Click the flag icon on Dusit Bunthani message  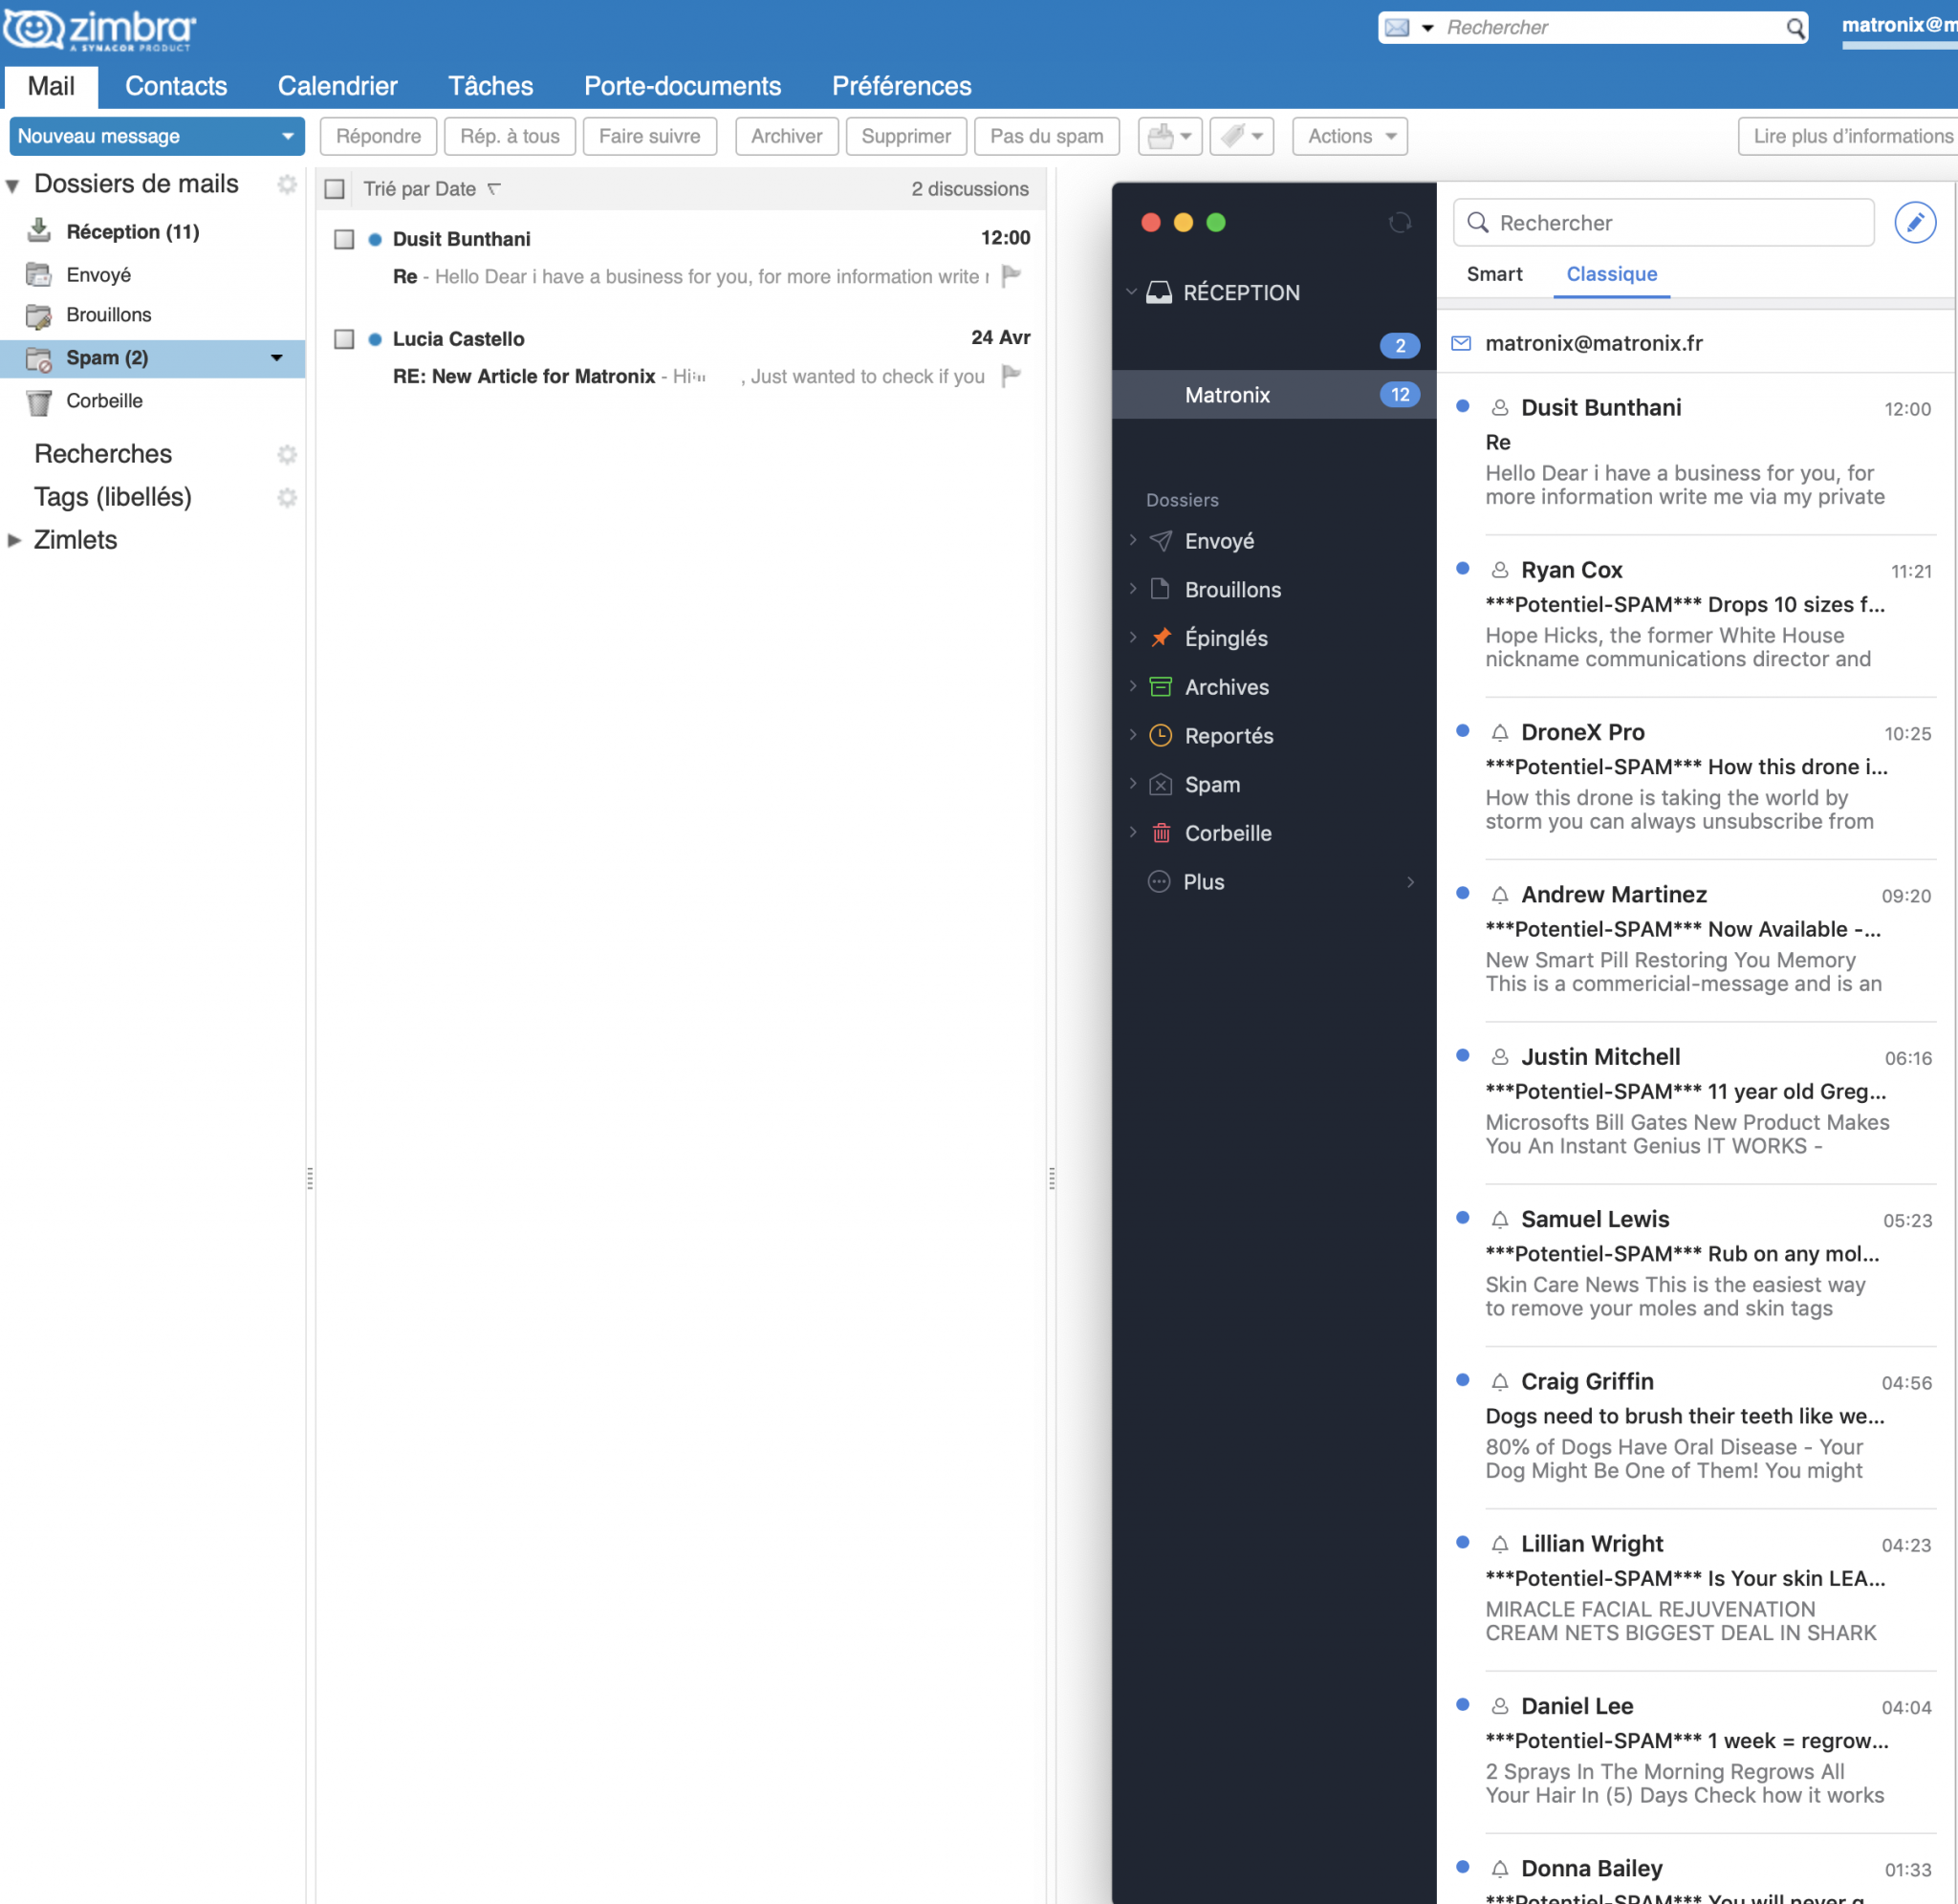tap(1011, 275)
